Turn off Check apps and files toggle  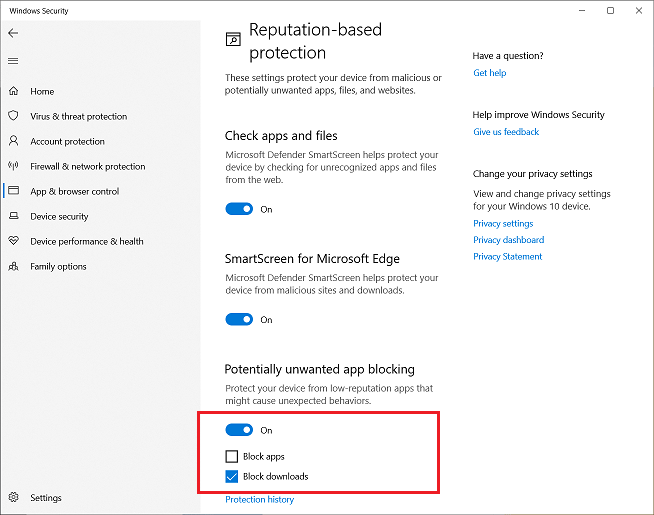pos(239,209)
